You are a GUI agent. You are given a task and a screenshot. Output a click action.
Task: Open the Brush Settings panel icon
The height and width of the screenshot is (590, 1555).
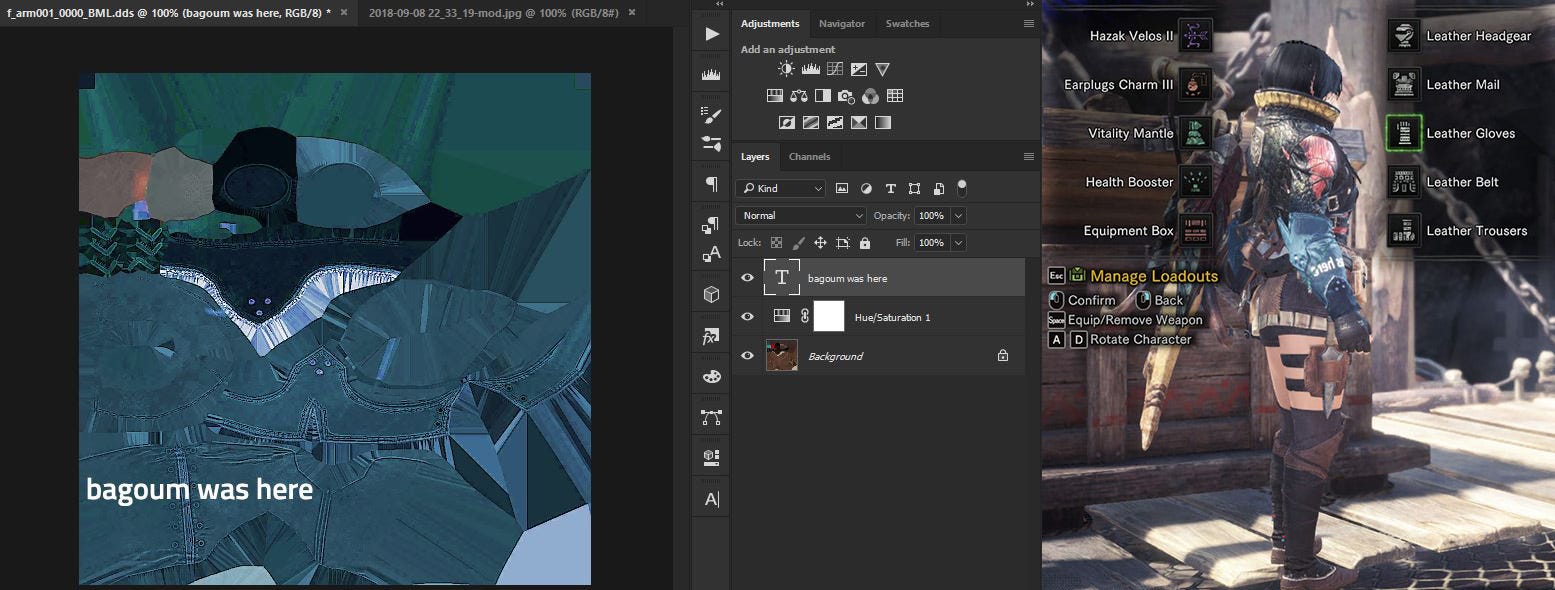click(x=712, y=115)
